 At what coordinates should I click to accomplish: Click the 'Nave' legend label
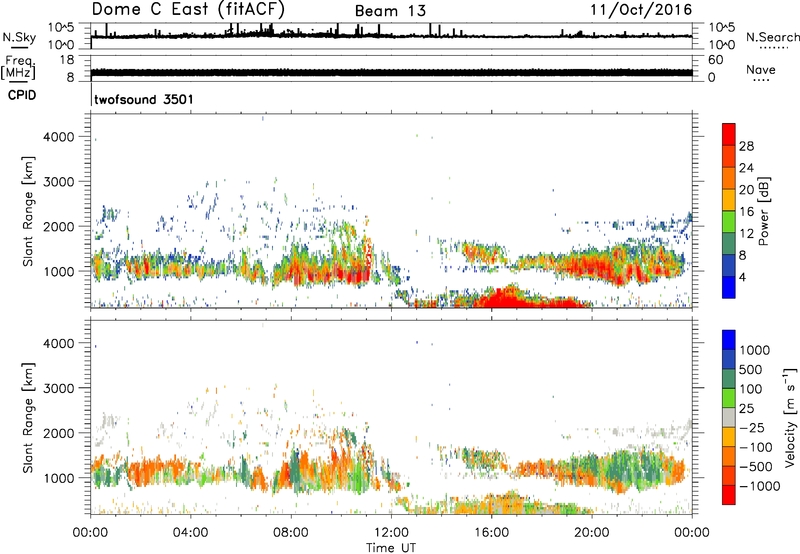[760, 69]
